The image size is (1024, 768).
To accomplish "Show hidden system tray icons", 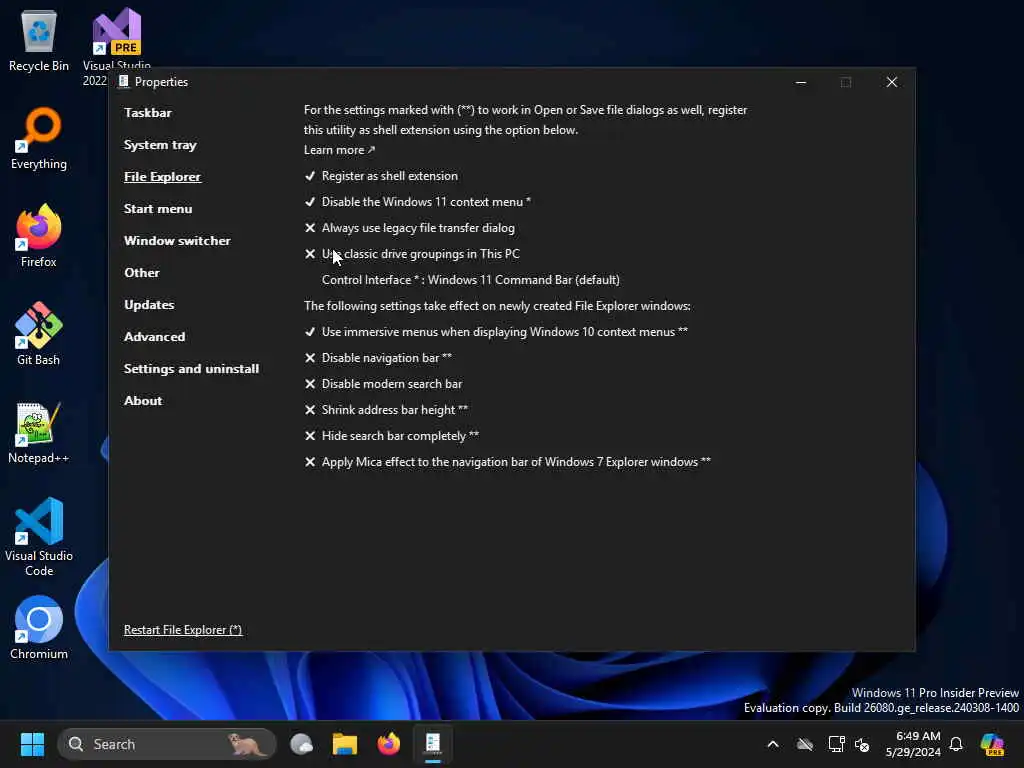I will point(773,744).
